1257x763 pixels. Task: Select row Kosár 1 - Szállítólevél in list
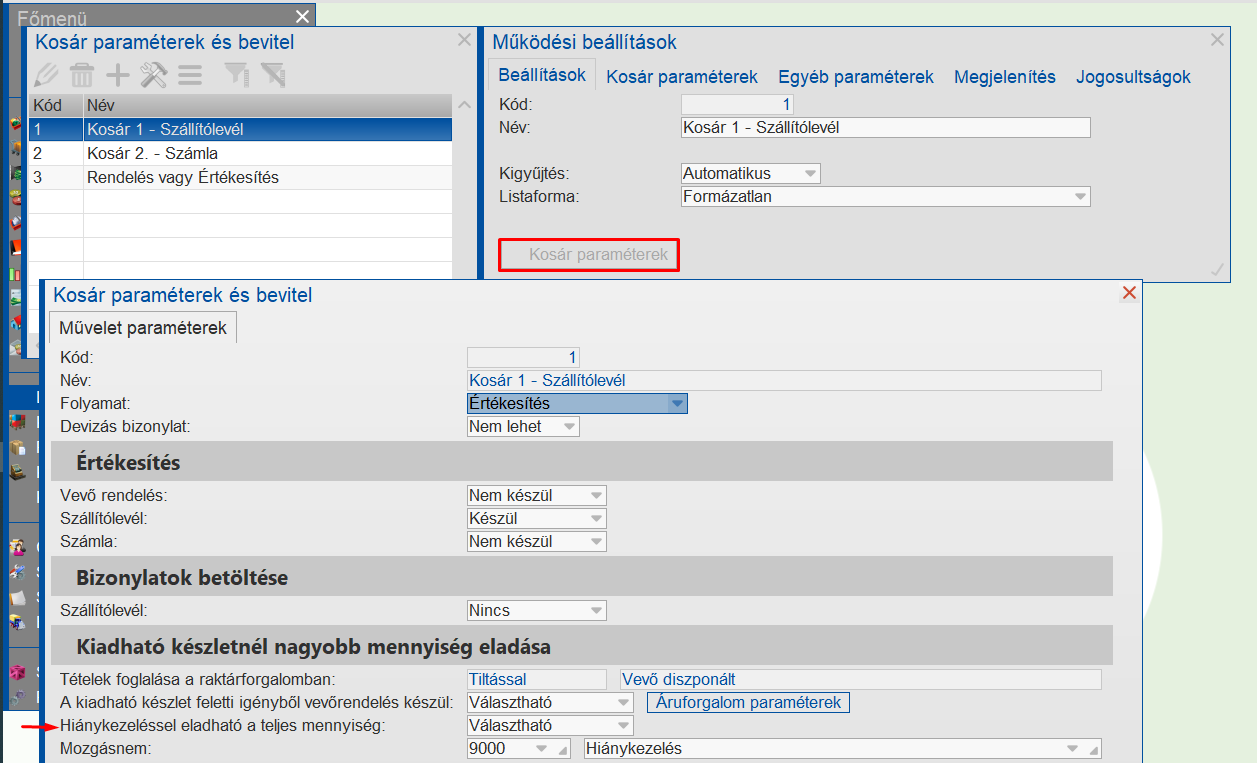(x=241, y=129)
